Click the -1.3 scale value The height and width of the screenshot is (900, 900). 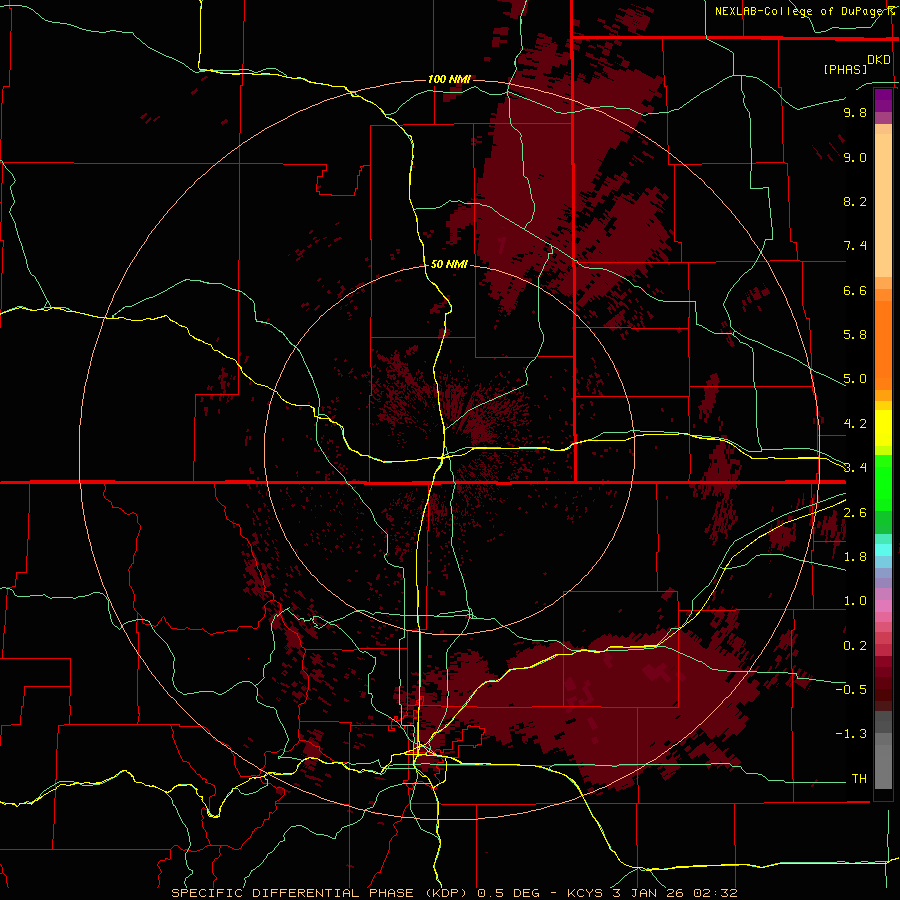851,734
